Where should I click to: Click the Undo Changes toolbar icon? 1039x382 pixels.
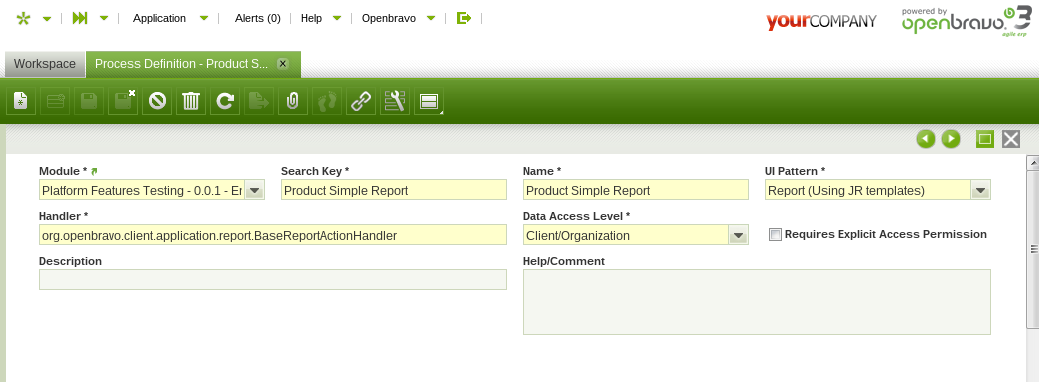[157, 101]
